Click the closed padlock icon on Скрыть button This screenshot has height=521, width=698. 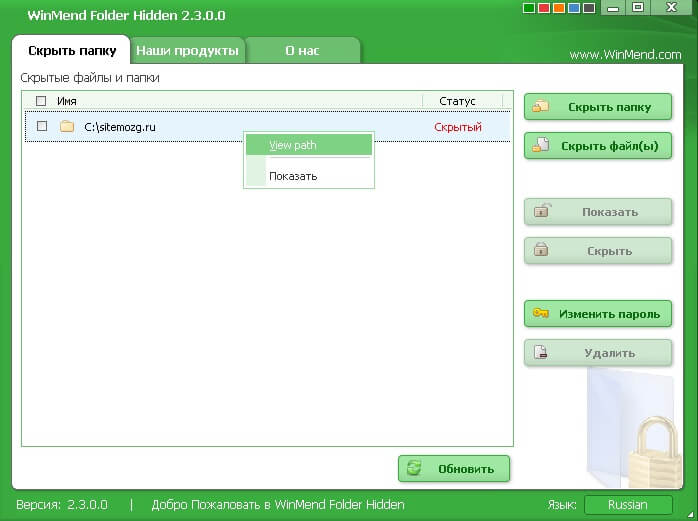pyautogui.click(x=541, y=251)
